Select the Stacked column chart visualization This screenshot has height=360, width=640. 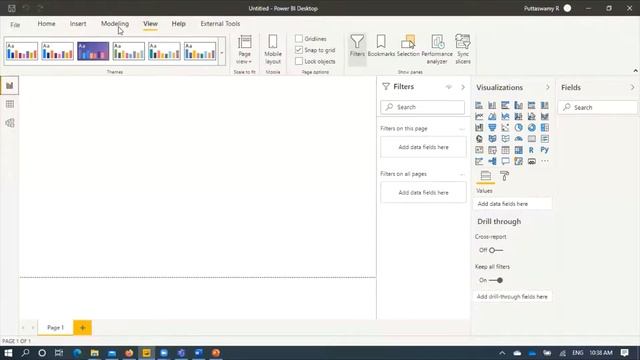492,105
